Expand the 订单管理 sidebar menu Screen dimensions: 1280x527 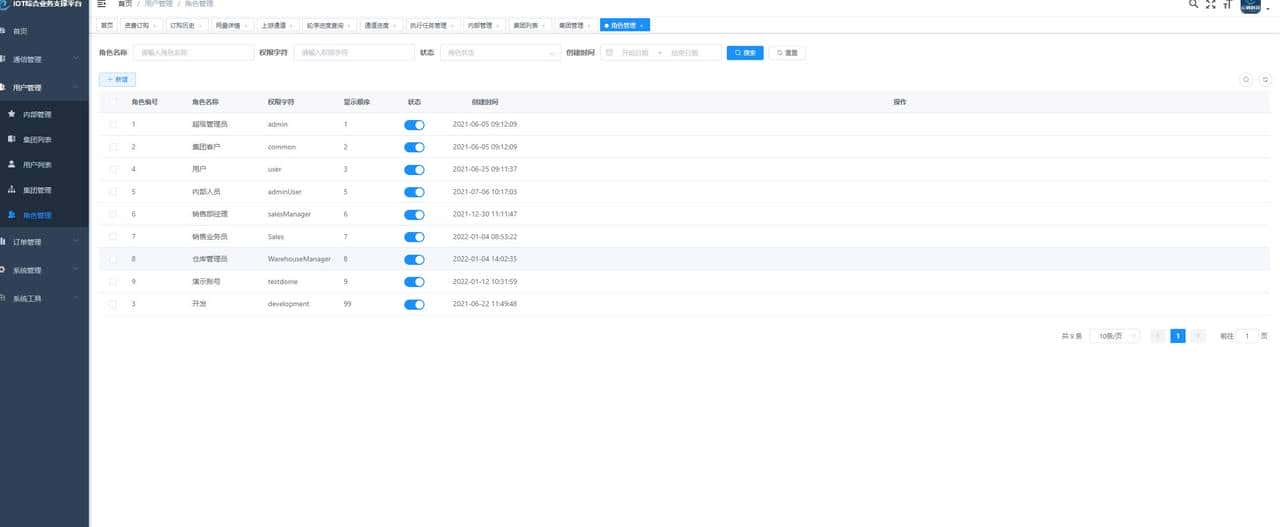[44, 242]
